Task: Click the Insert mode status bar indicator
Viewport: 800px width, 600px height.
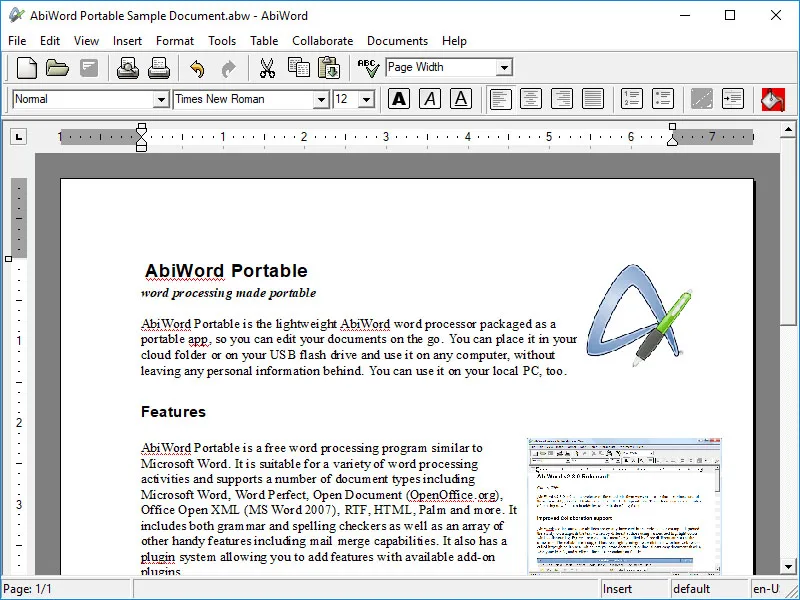Action: [634, 589]
